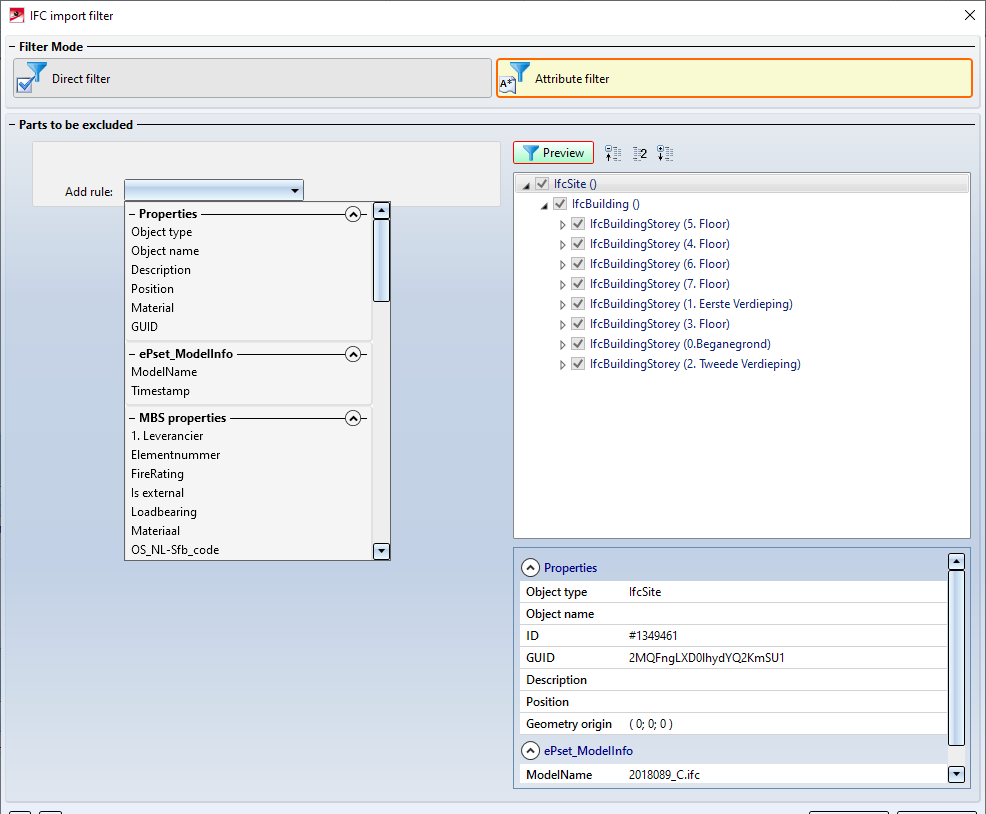986x814 pixels.
Task: Toggle checkbox for IfcBuildingStorey (5. Floor)
Action: (x=578, y=224)
